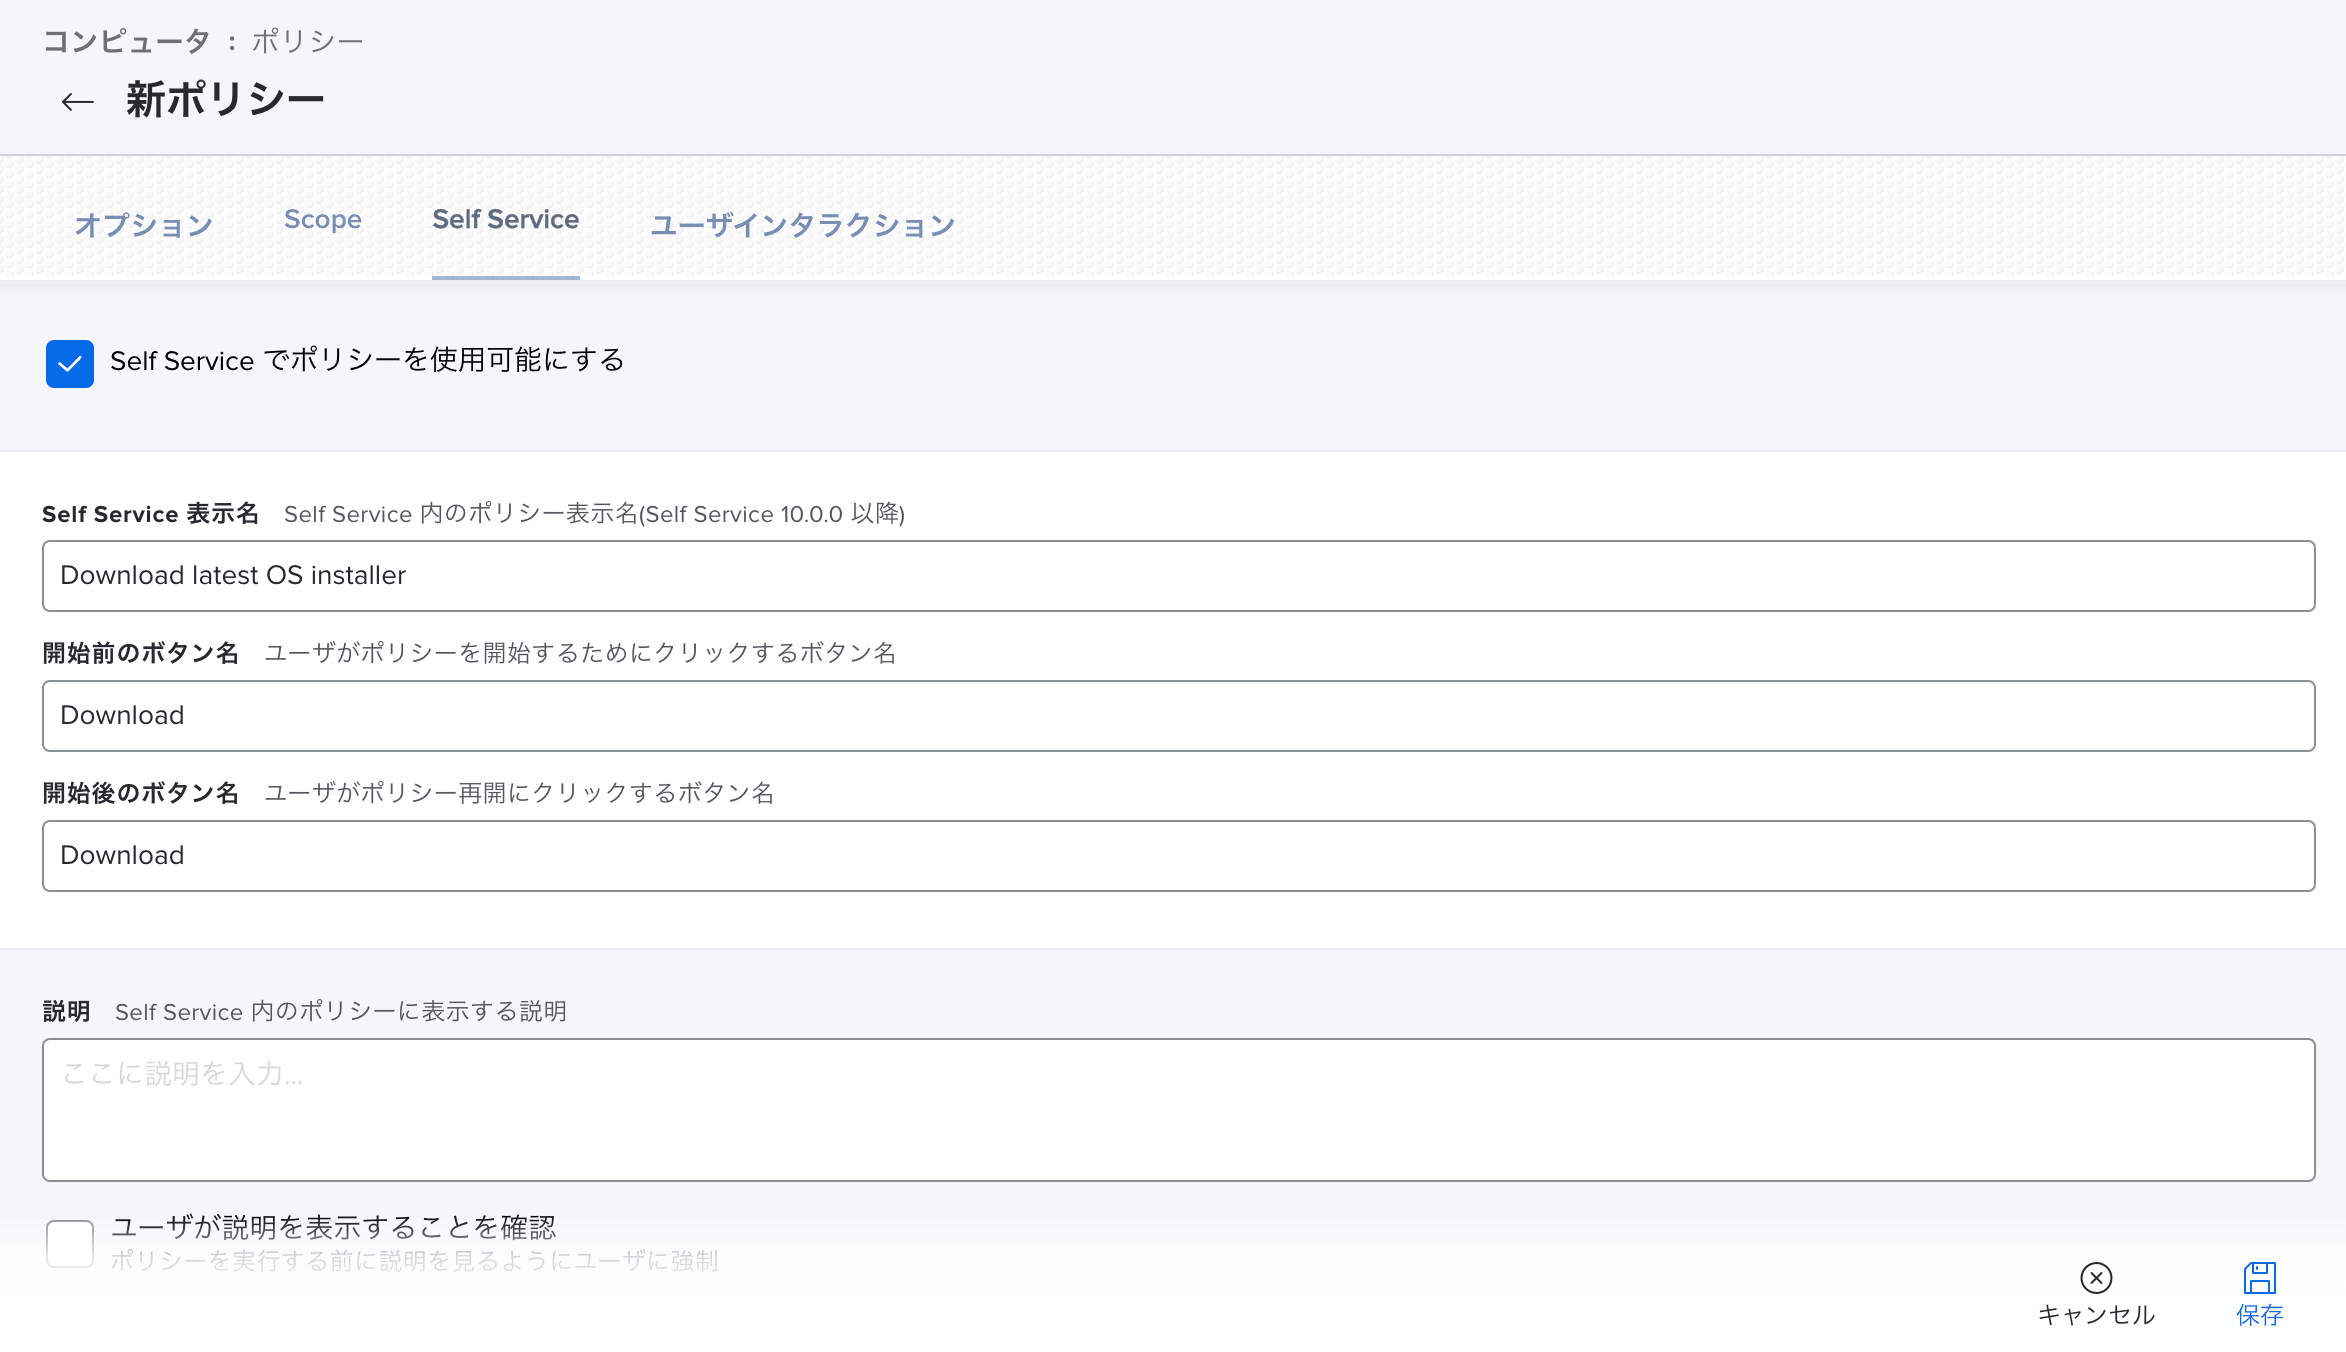Focus the Self Service 表示名 field
This screenshot has height=1352, width=2346.
tap(1178, 576)
